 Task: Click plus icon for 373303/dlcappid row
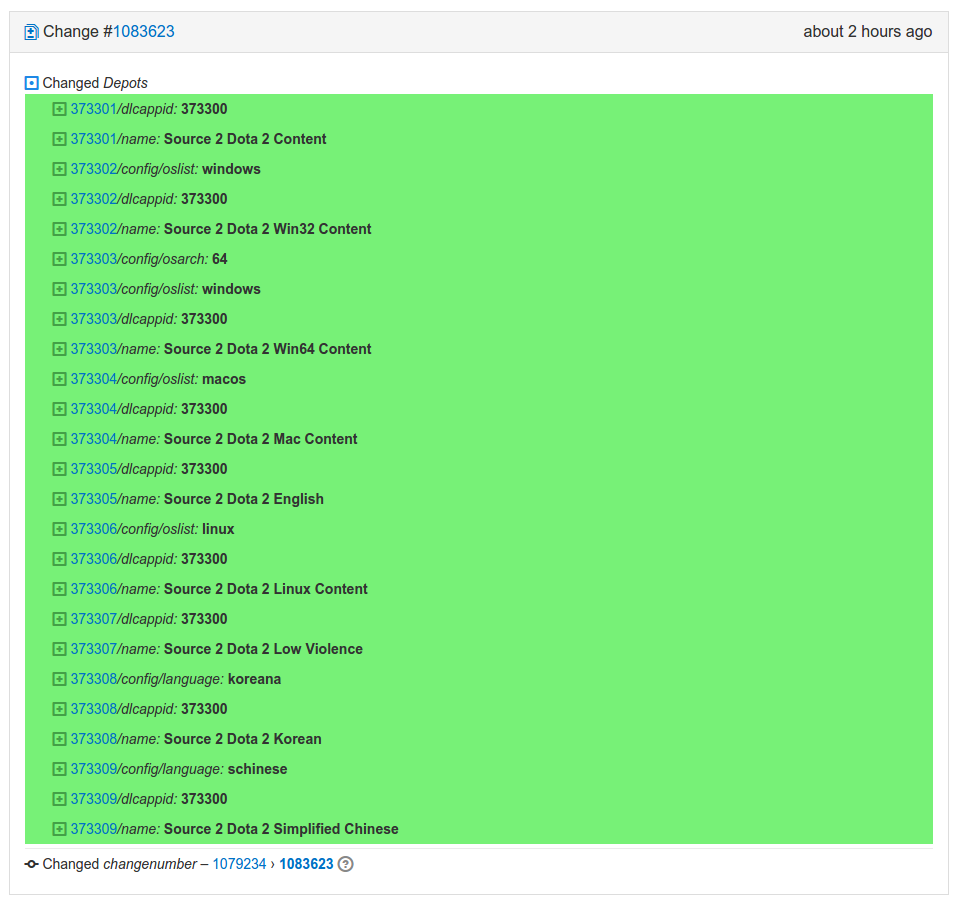[x=59, y=319]
